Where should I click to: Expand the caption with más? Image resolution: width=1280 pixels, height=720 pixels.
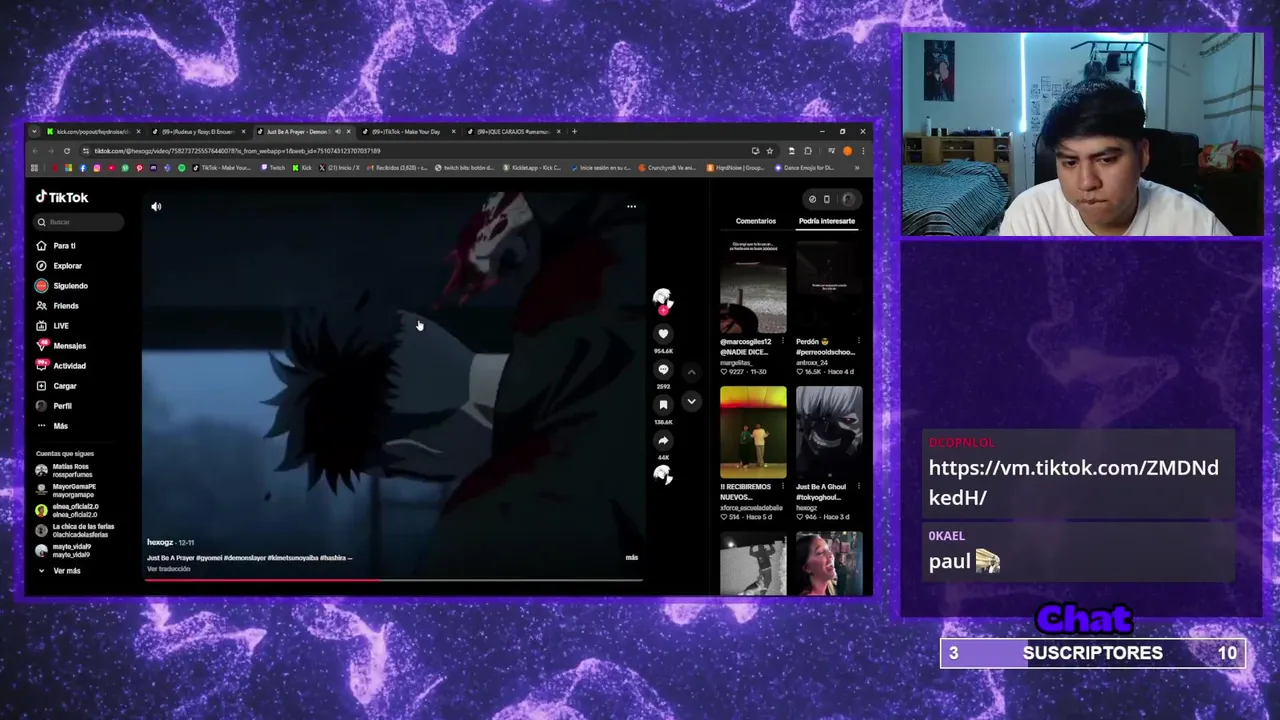(x=631, y=558)
